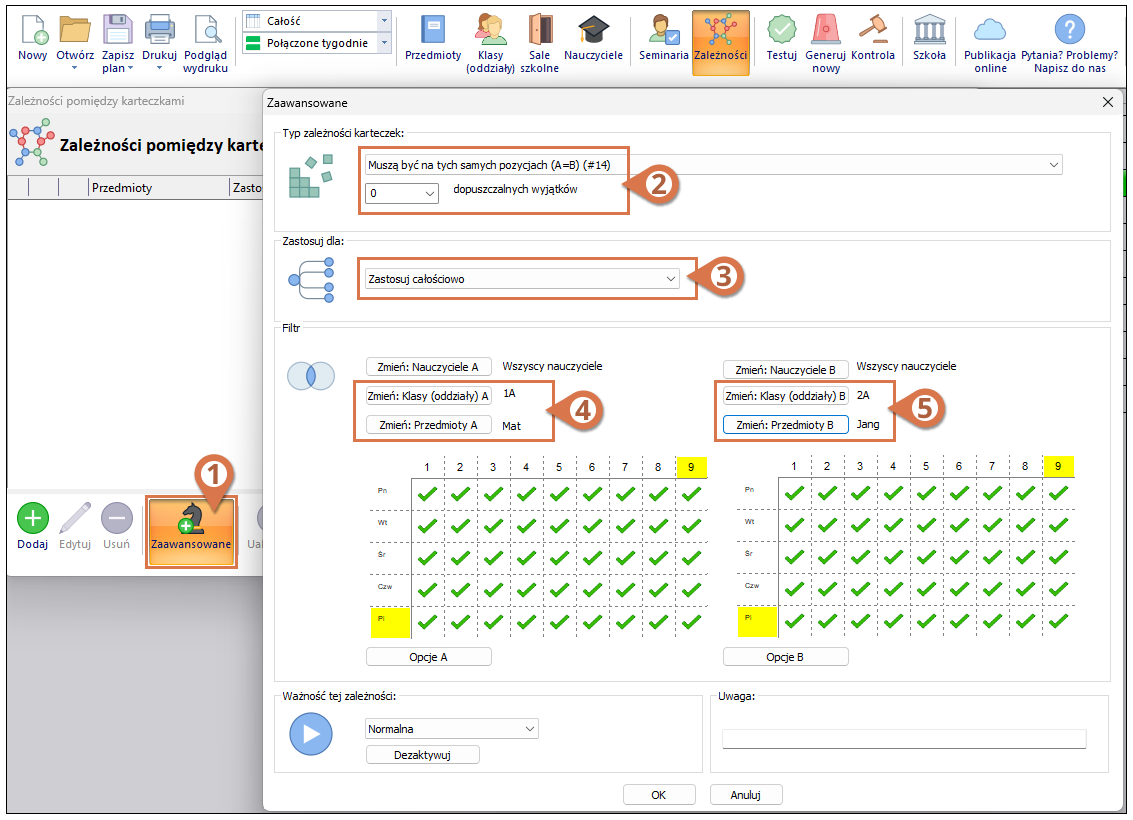Open Klasy (oddziały) in the toolbar
Viewport: 1133px width, 820px height.
[x=491, y=42]
